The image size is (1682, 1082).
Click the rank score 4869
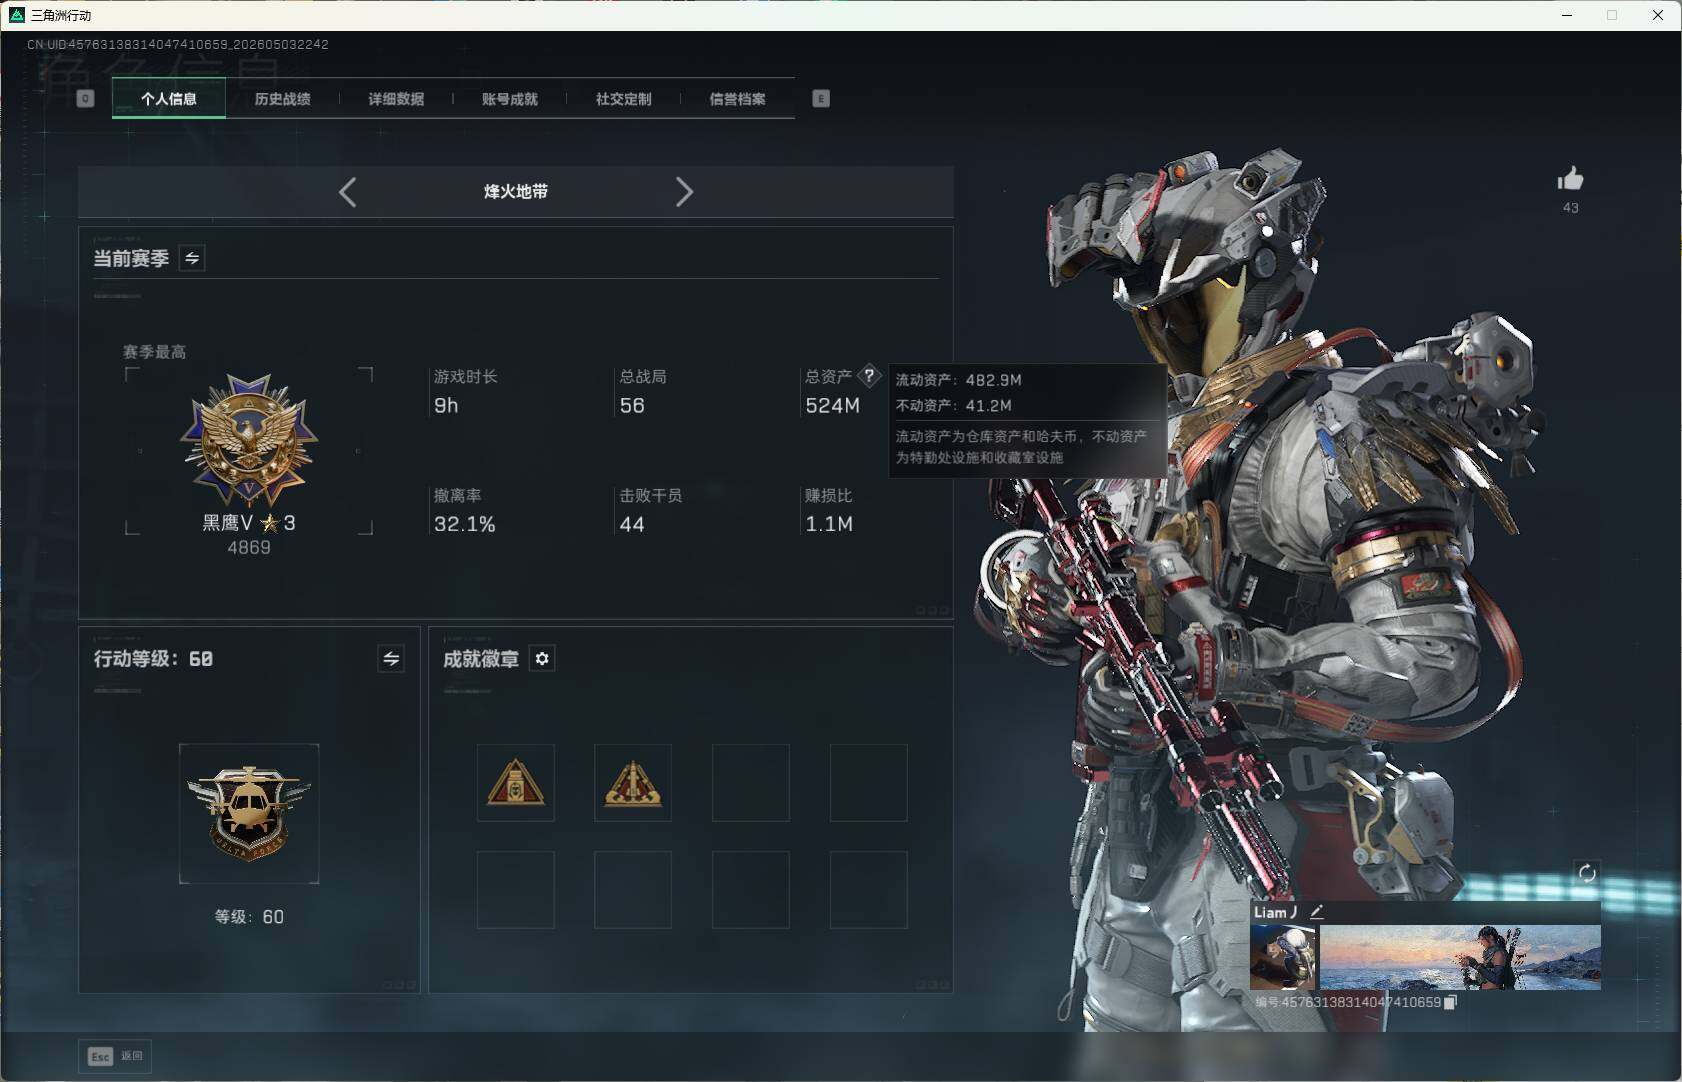[249, 547]
